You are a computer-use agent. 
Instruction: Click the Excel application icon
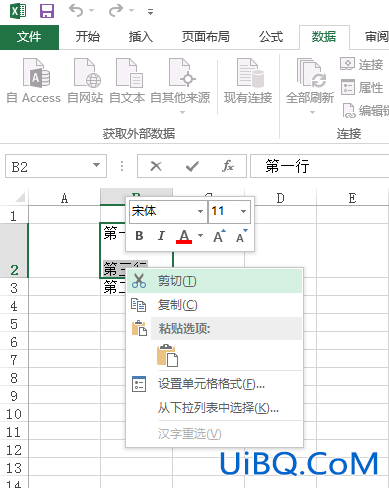(x=18, y=11)
